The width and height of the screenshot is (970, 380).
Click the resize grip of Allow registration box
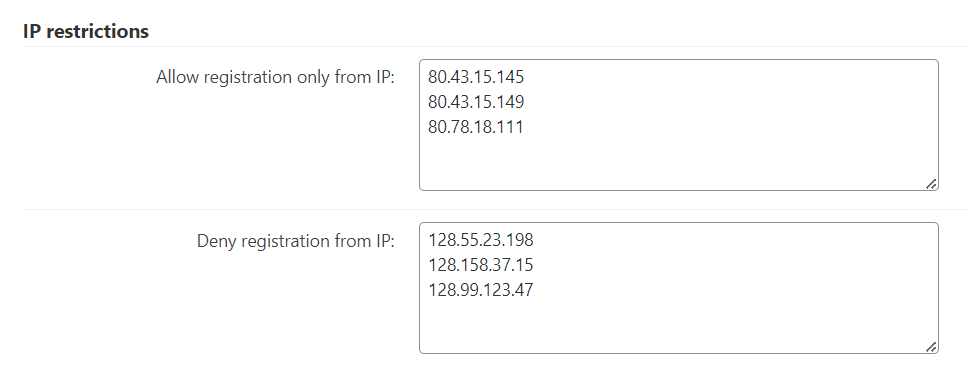(931, 184)
